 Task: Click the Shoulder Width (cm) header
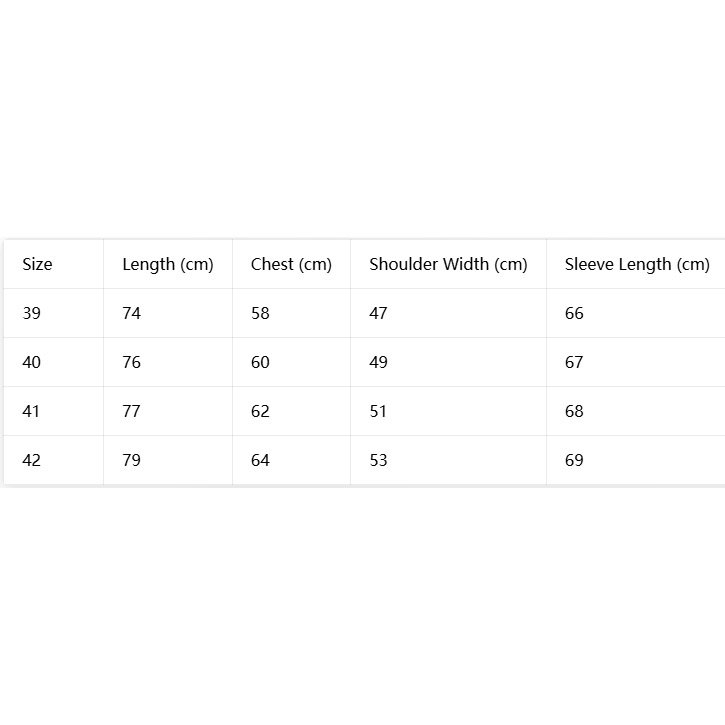point(449,264)
